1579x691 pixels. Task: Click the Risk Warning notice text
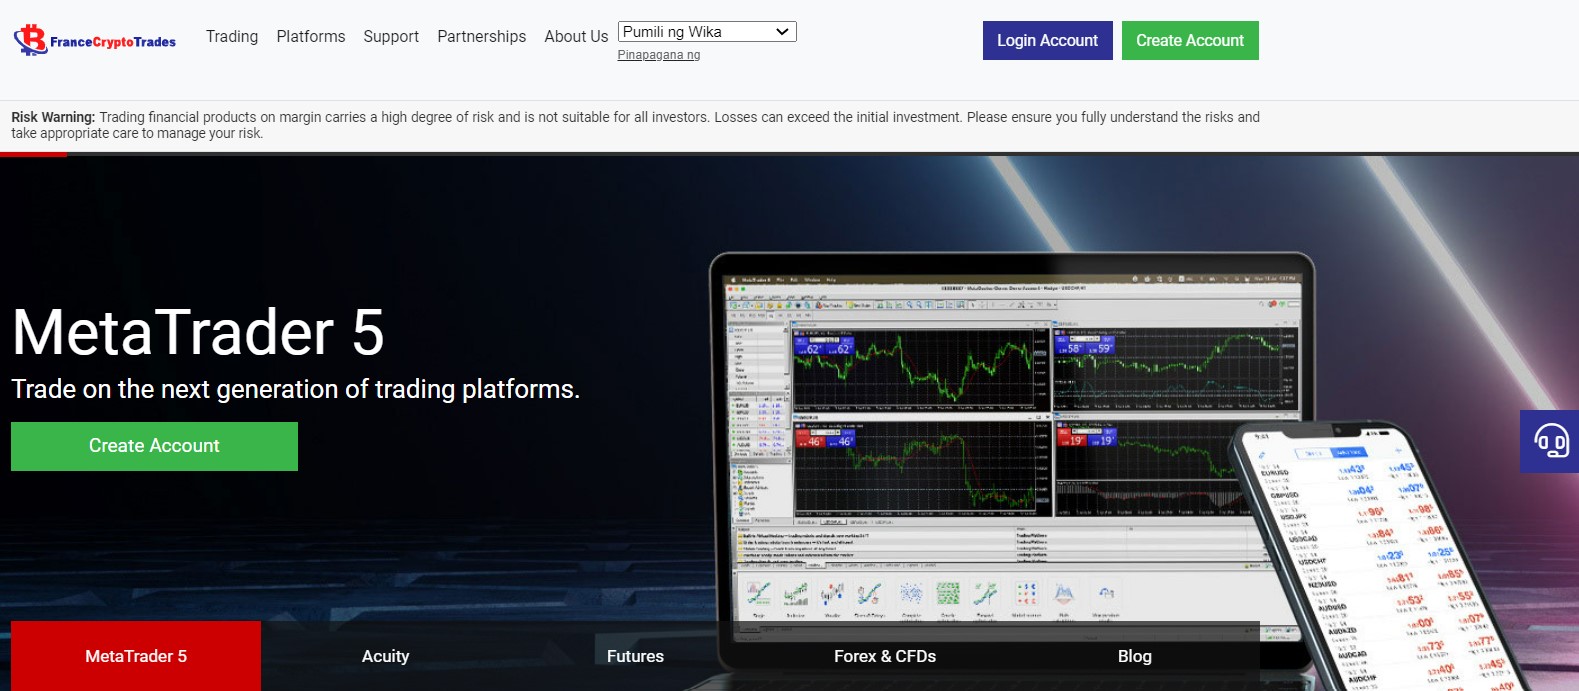[636, 125]
